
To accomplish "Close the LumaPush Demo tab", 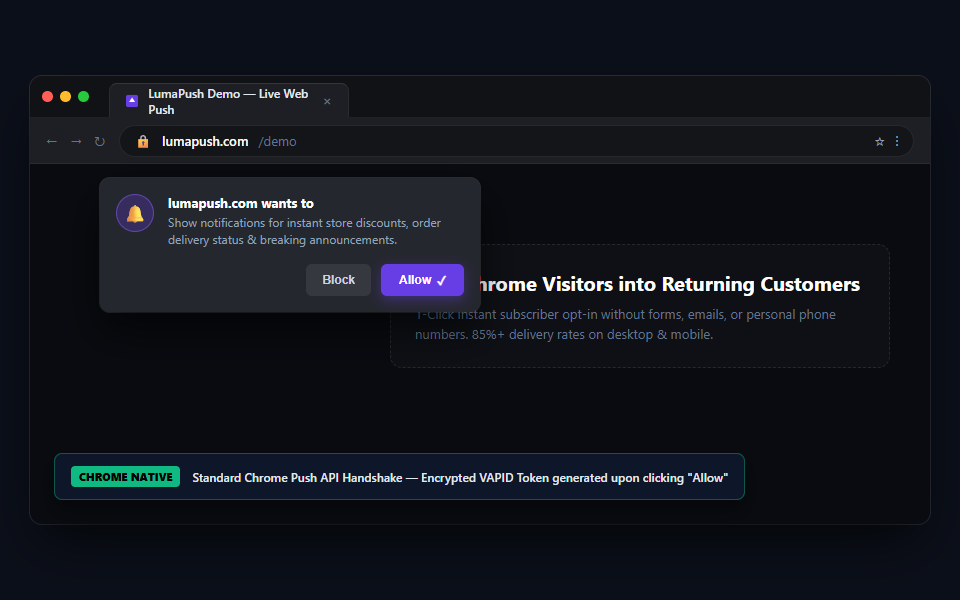I will tap(327, 102).
